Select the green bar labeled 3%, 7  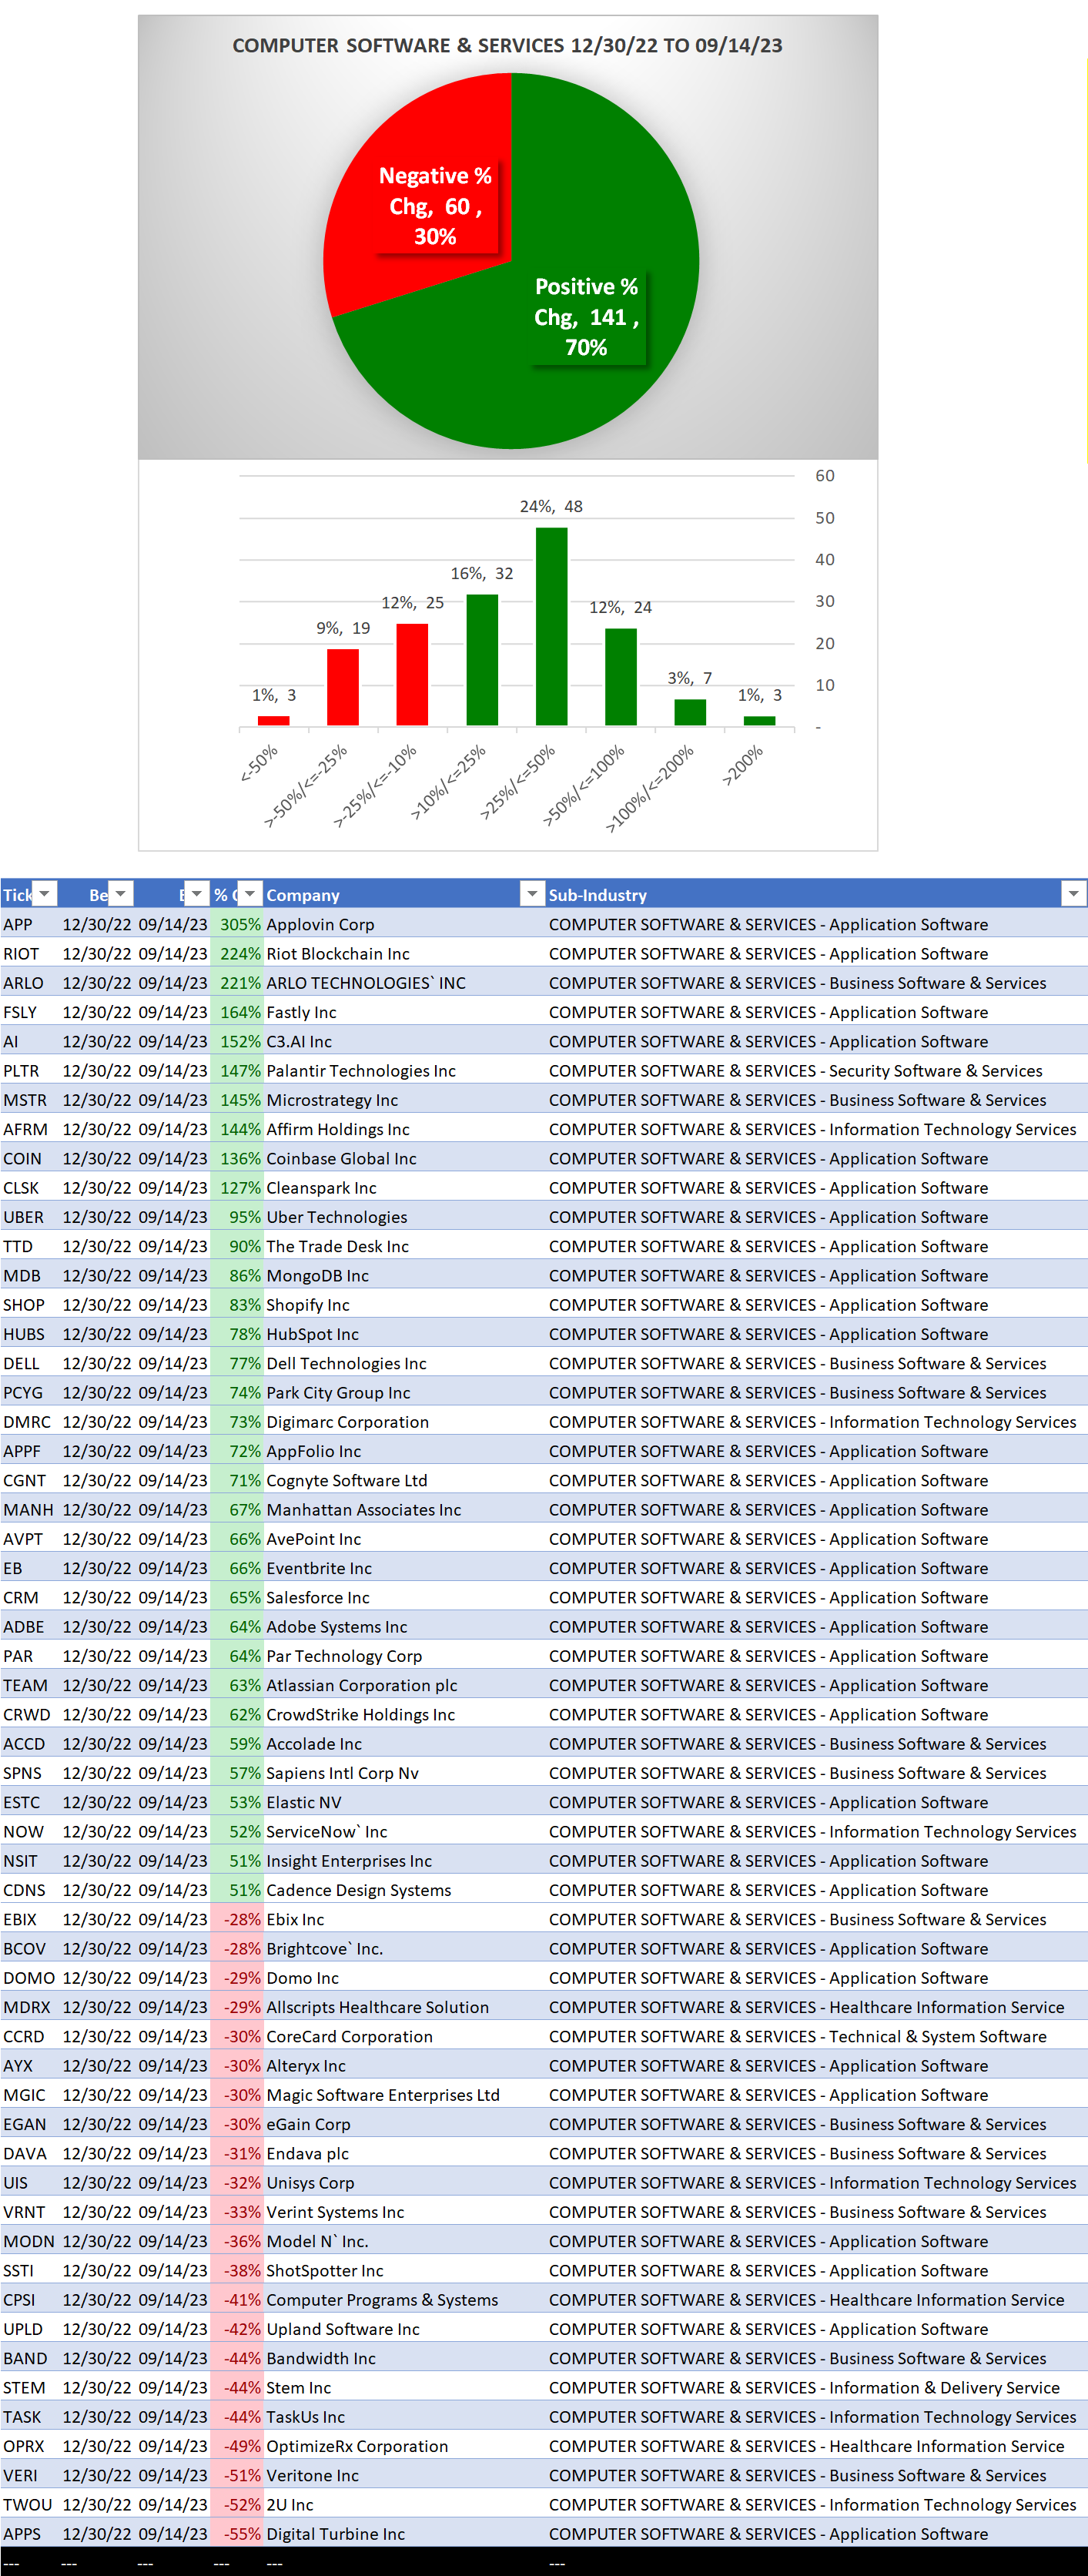(690, 712)
